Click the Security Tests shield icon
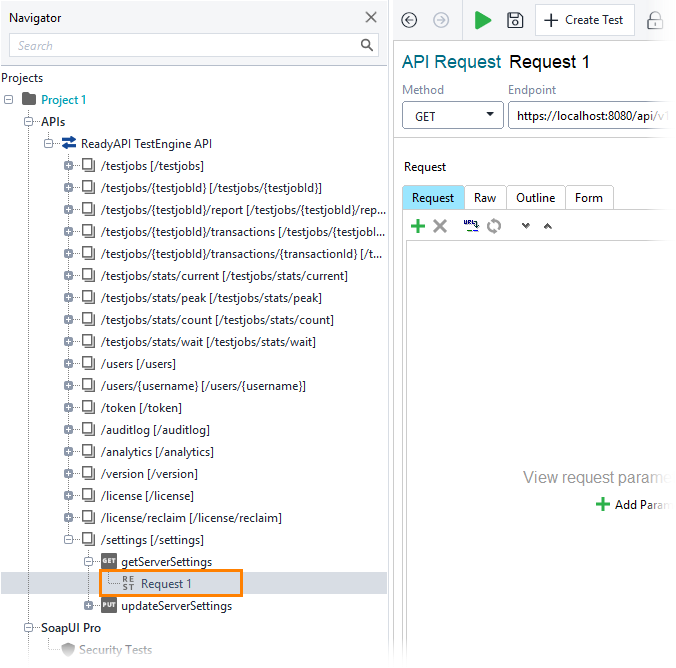676x668 pixels. click(x=68, y=649)
